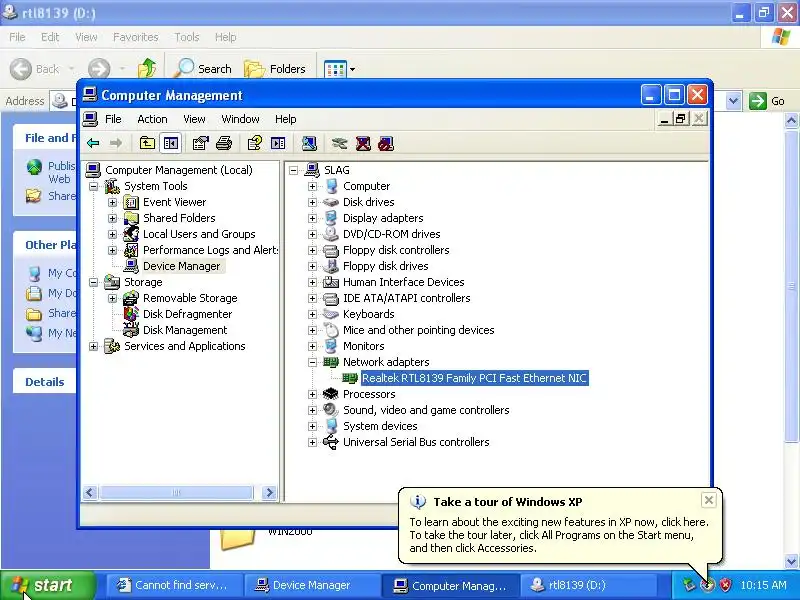Viewport: 800px width, 600px height.
Task: Click the taskbar clock showing 10:15 AM
Action: 763,585
